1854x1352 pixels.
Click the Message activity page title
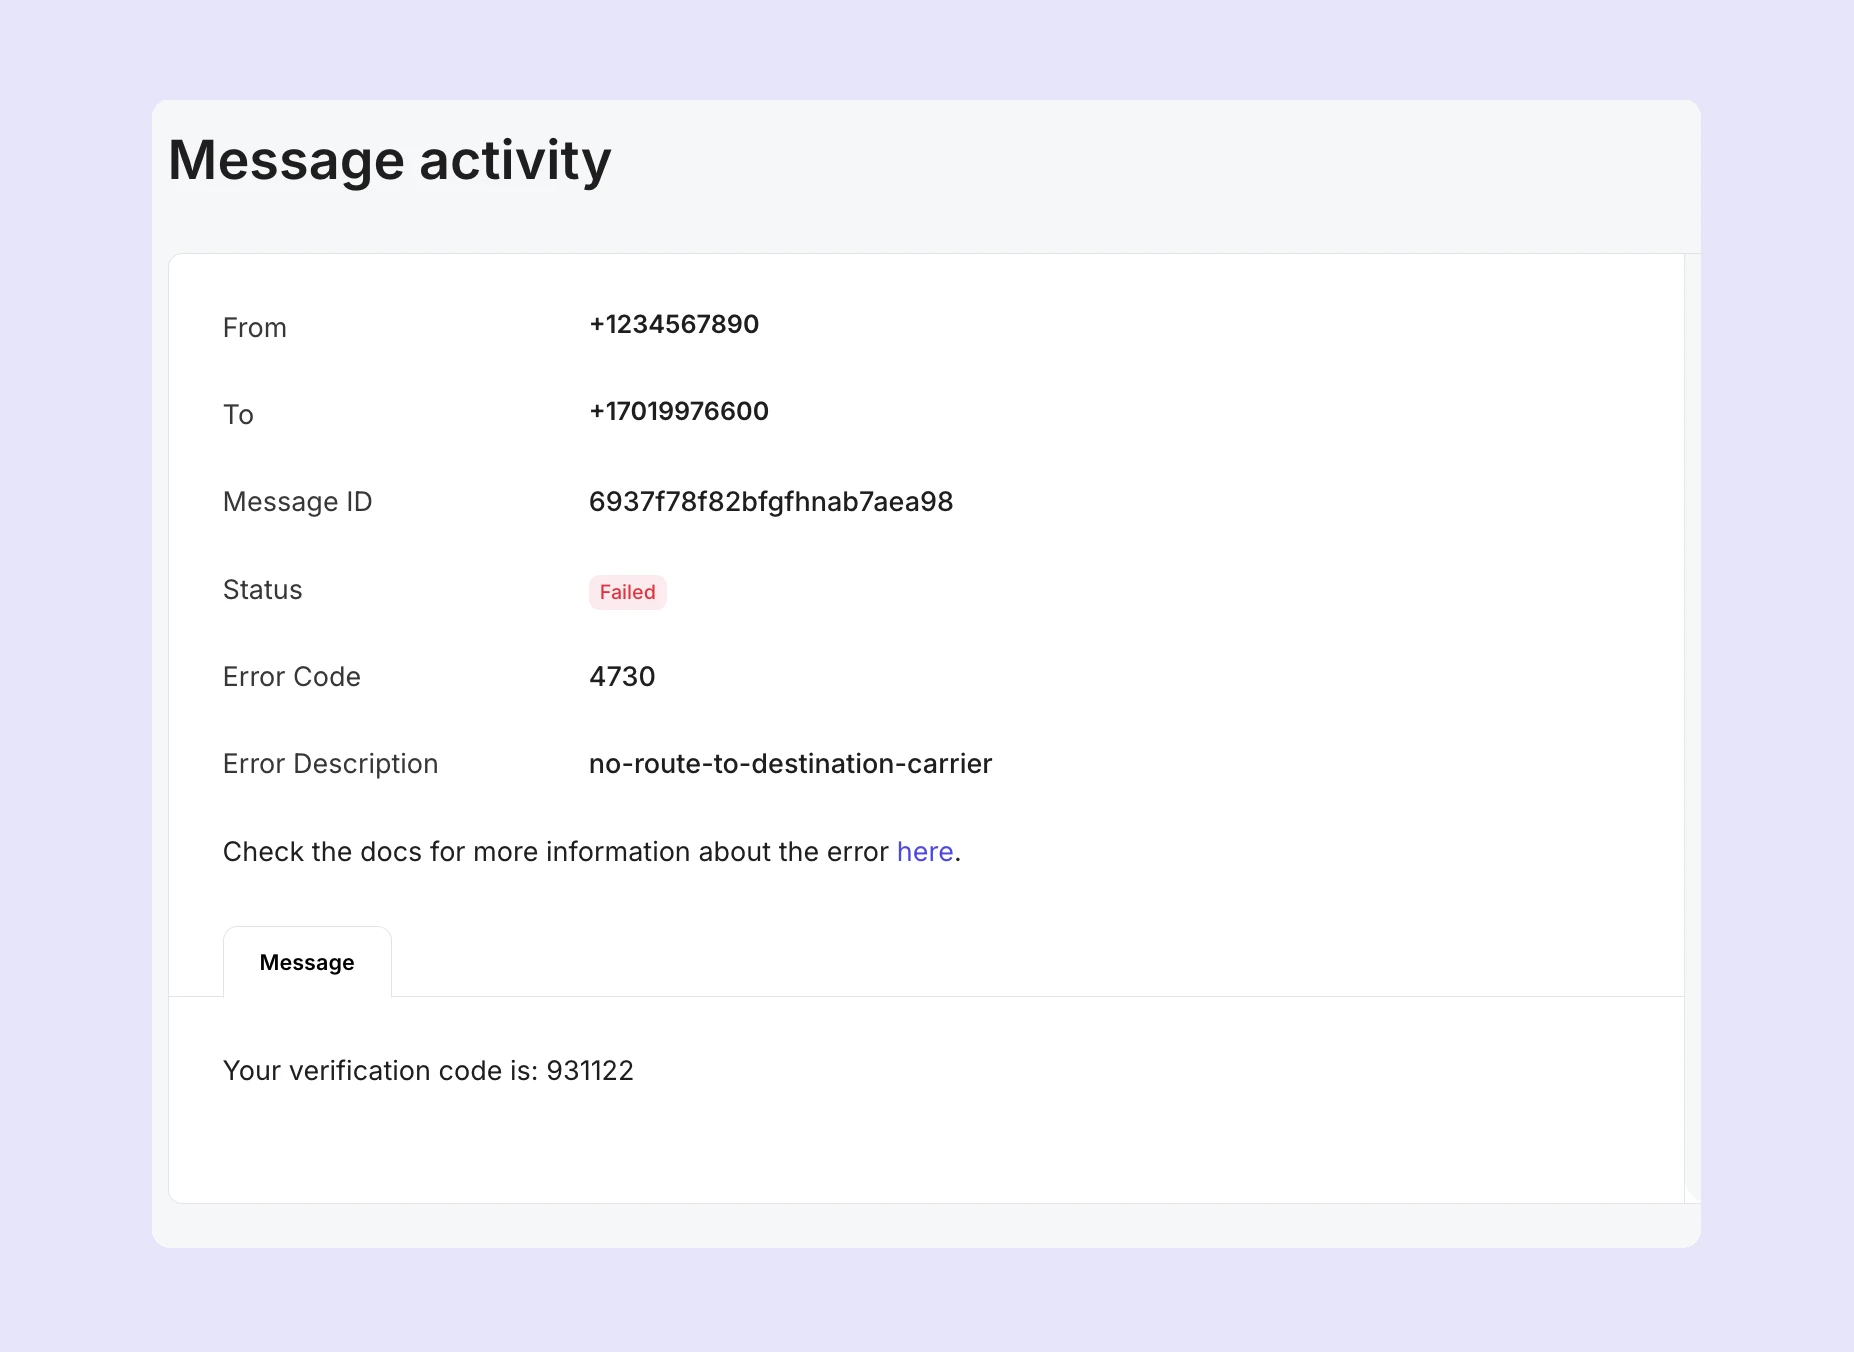390,159
